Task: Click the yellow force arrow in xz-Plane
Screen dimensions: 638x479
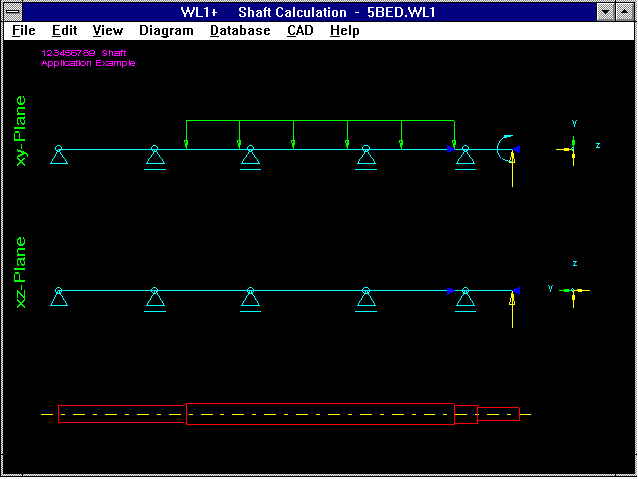Action: 512,310
